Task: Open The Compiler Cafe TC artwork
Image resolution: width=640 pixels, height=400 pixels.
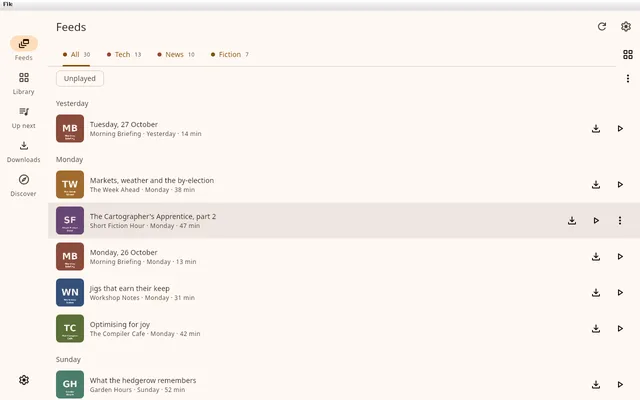Action: click(x=70, y=329)
